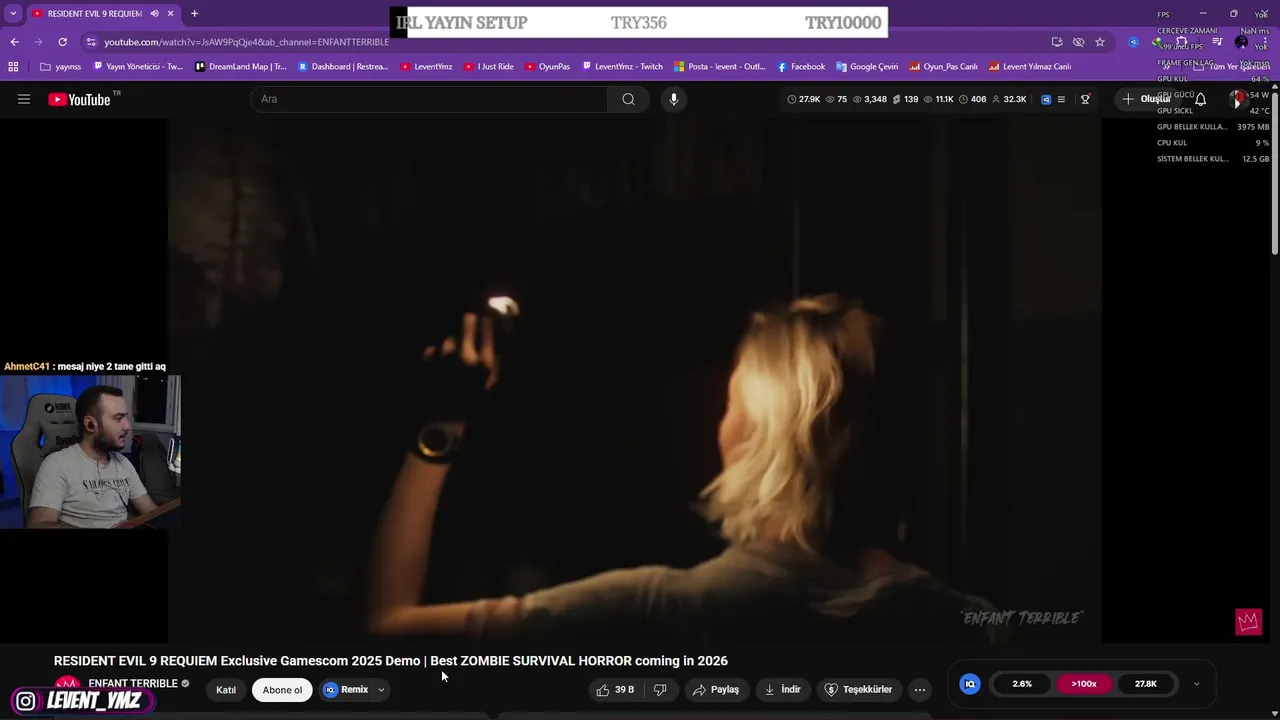
Task: Open the DreamLand Map bookmark
Action: (240, 67)
